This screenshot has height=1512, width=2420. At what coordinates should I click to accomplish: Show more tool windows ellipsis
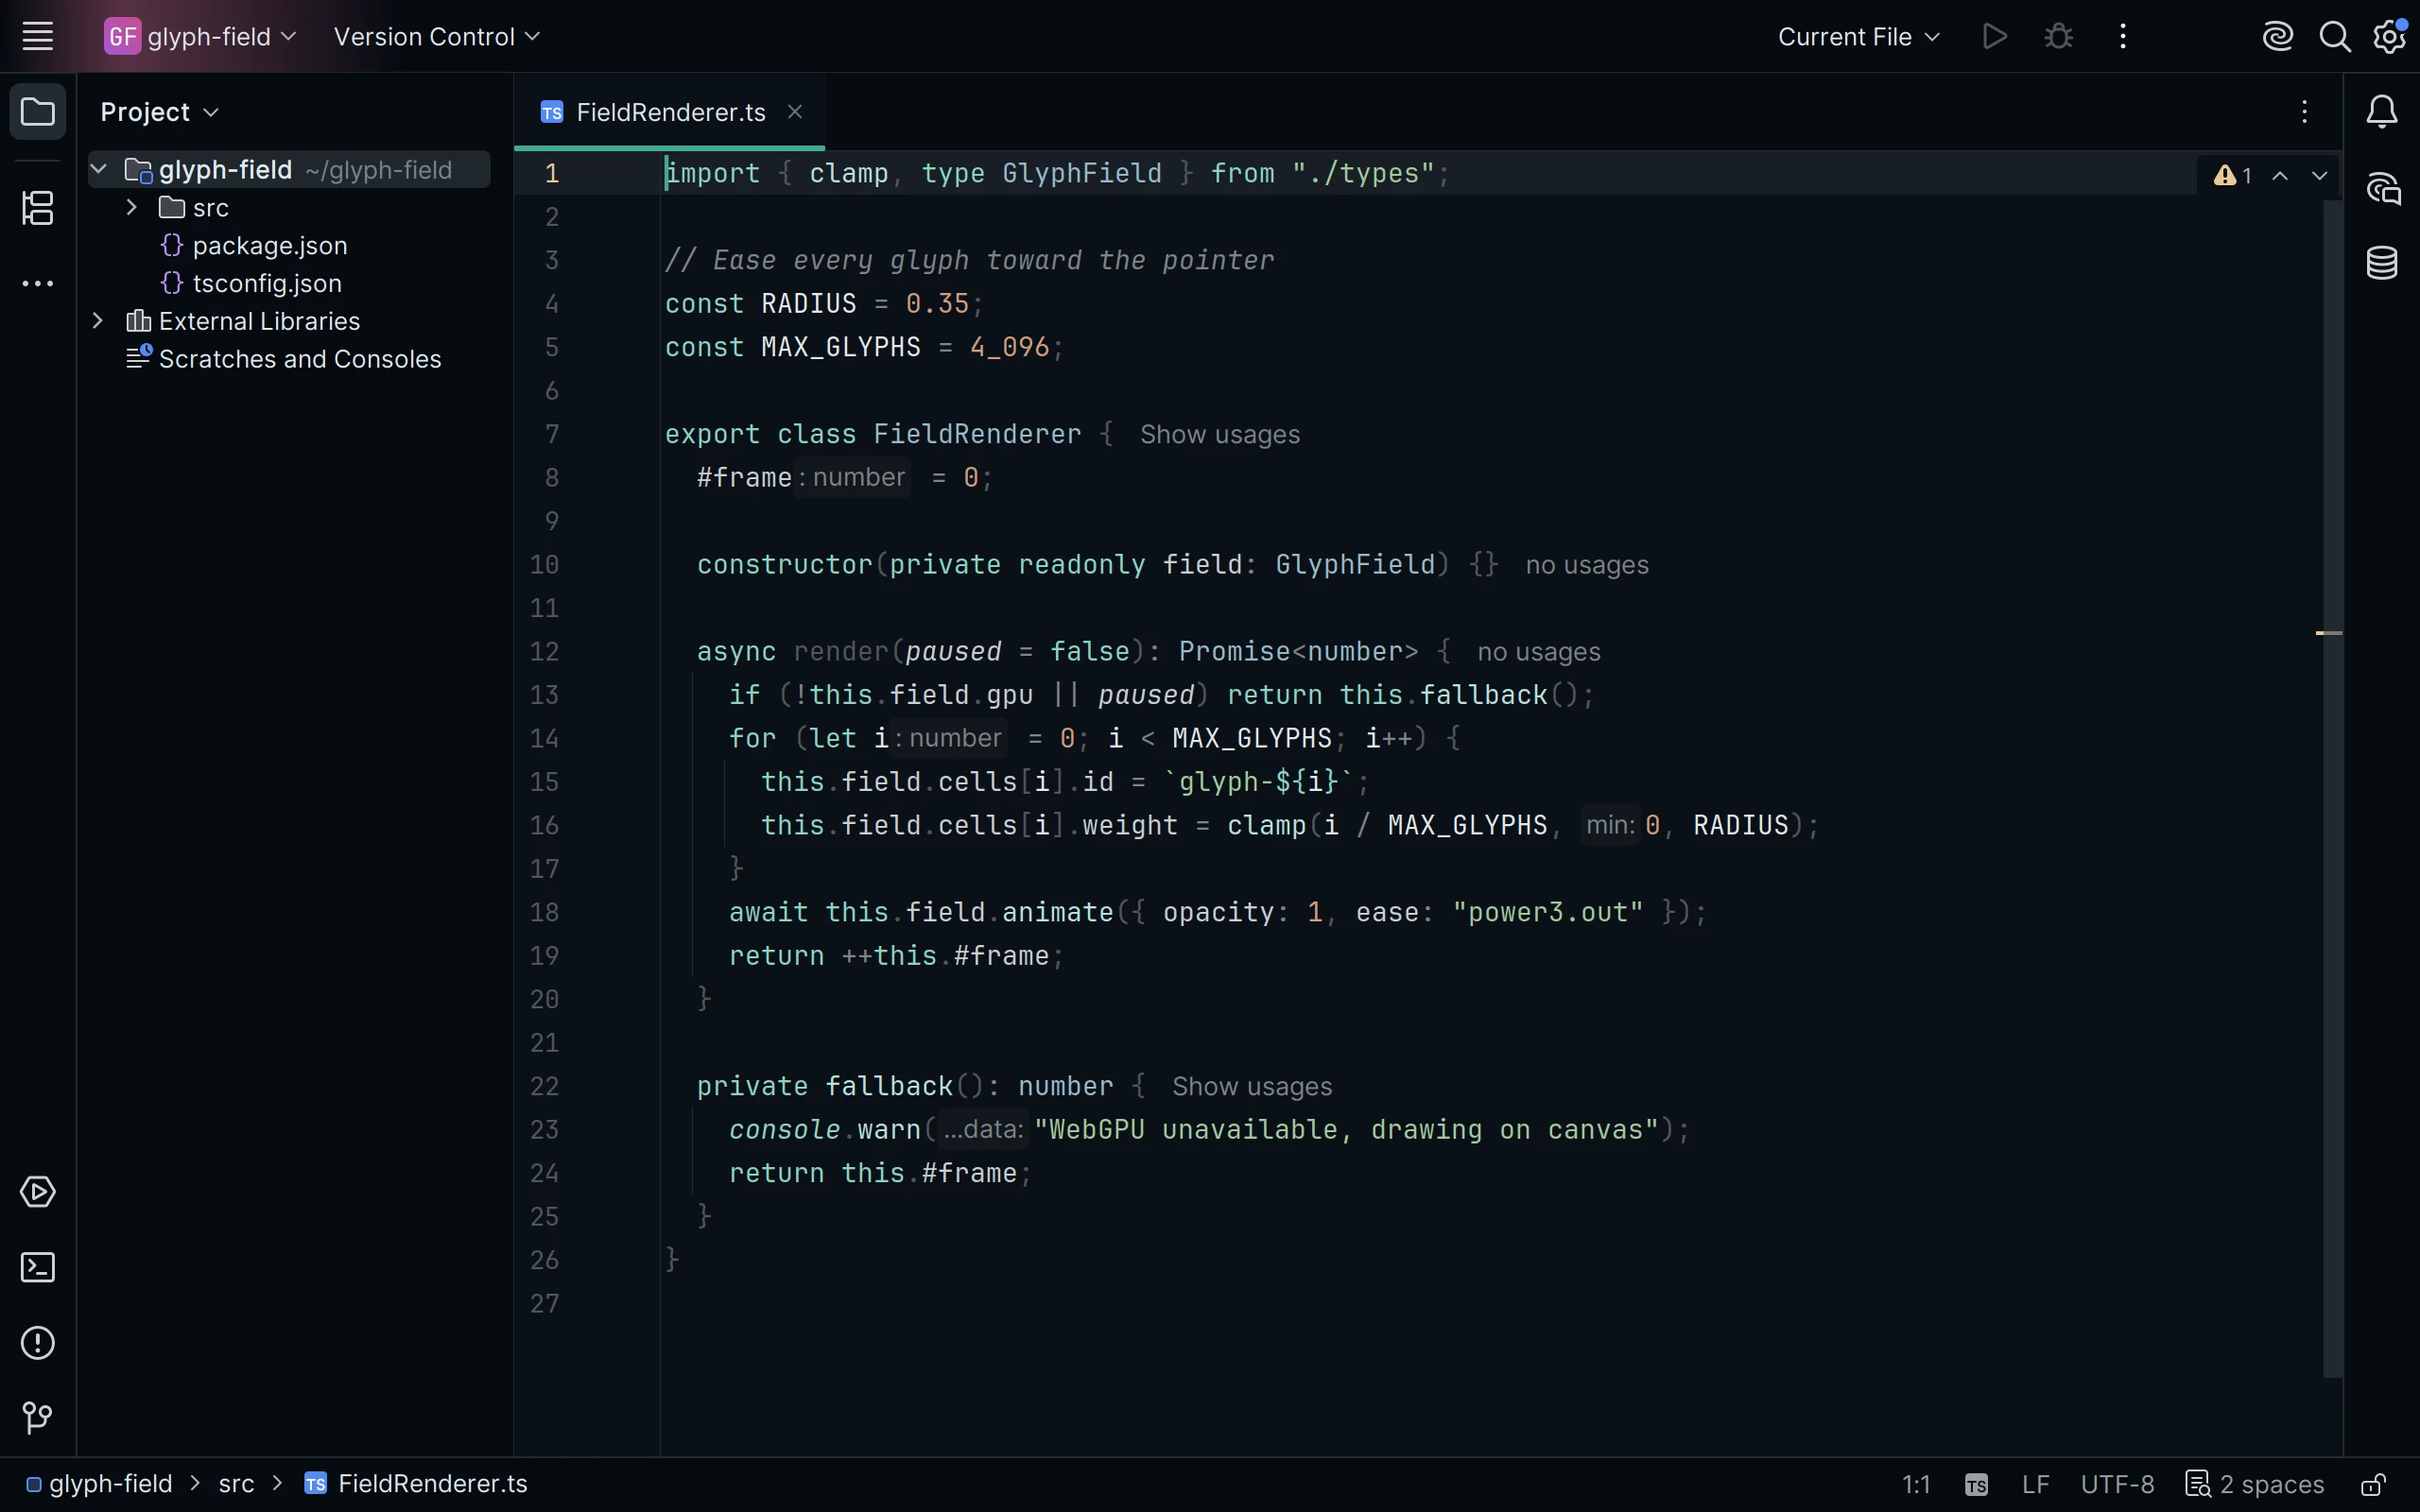pyautogui.click(x=37, y=284)
